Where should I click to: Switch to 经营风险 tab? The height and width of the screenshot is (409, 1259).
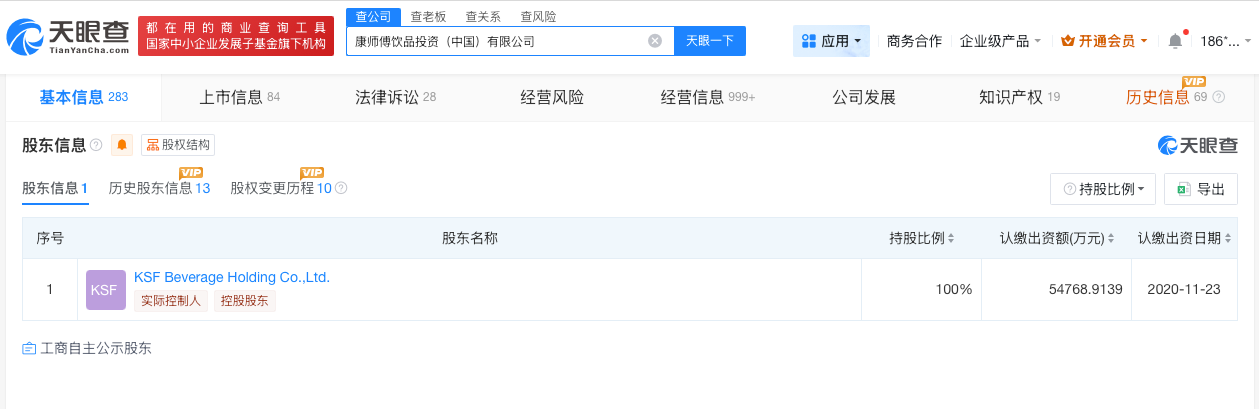pos(552,97)
